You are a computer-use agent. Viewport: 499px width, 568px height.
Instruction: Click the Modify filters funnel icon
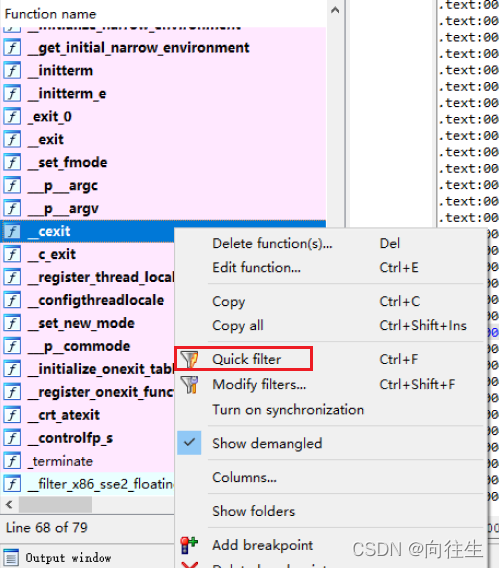[x=190, y=384]
